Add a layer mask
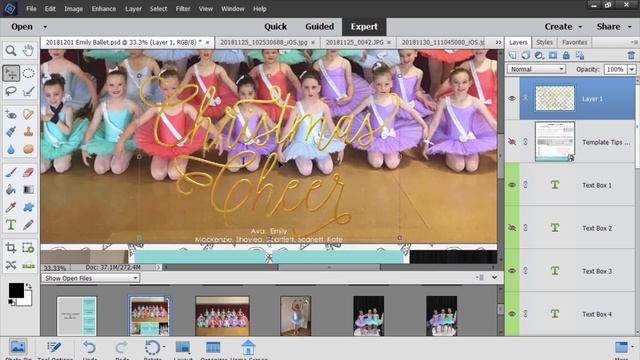Screen dimensions: 640x360 553,55
